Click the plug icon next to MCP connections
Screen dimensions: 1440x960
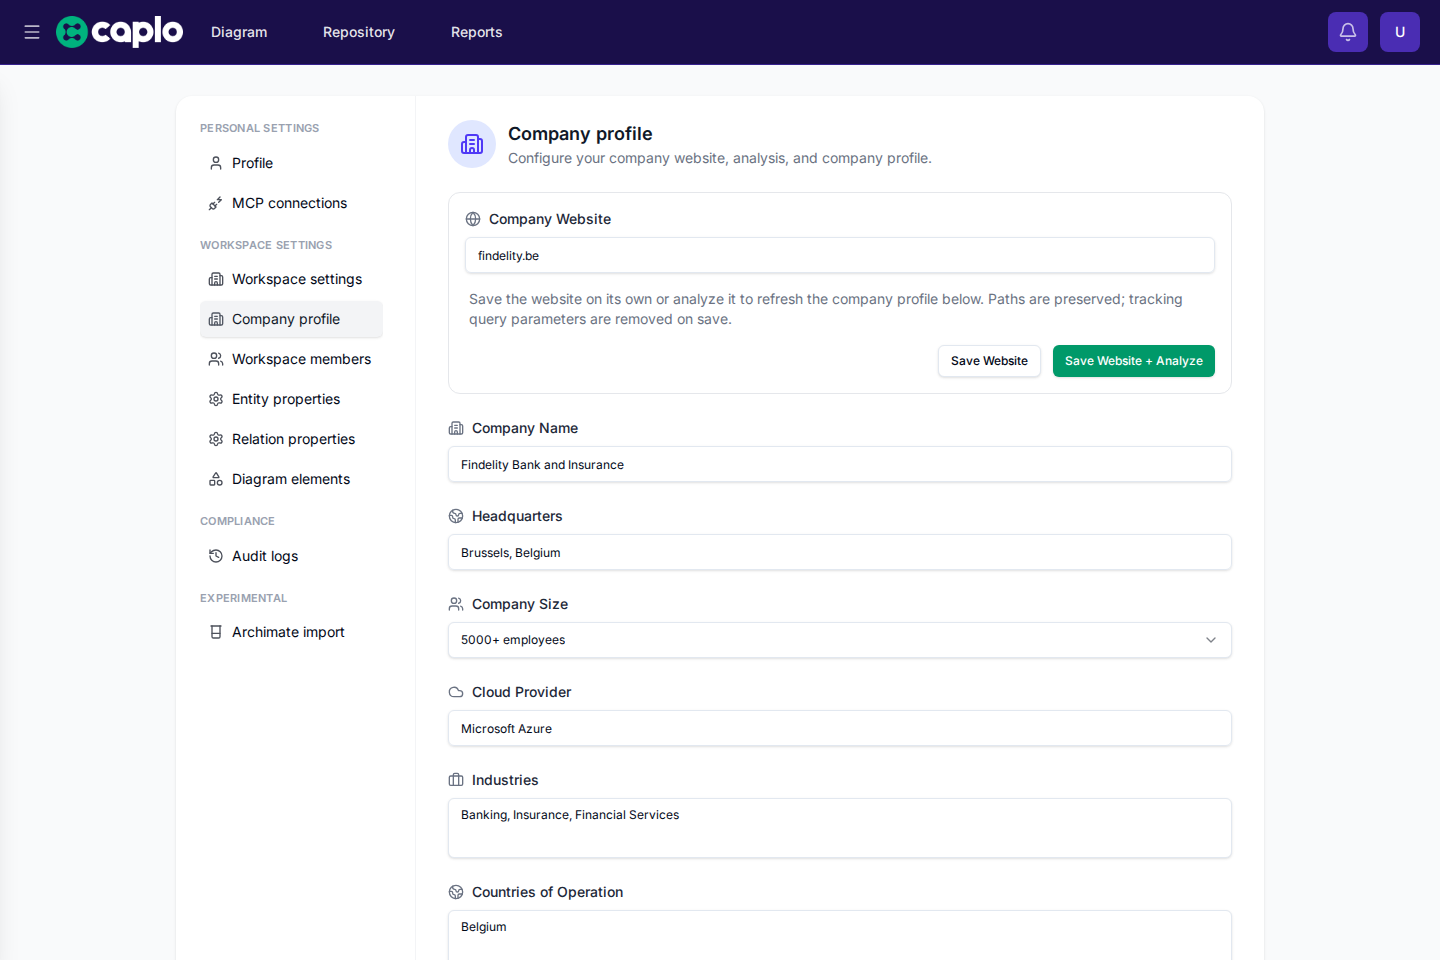point(216,203)
